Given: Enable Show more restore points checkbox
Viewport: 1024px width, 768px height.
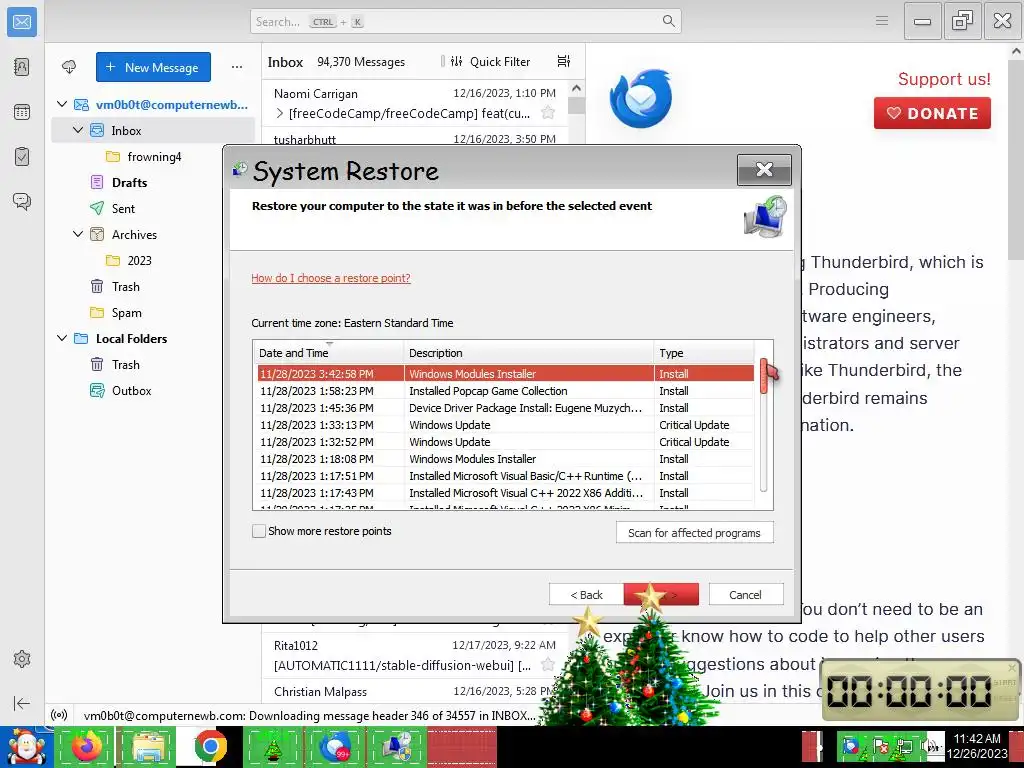Looking at the screenshot, I should tap(259, 531).
